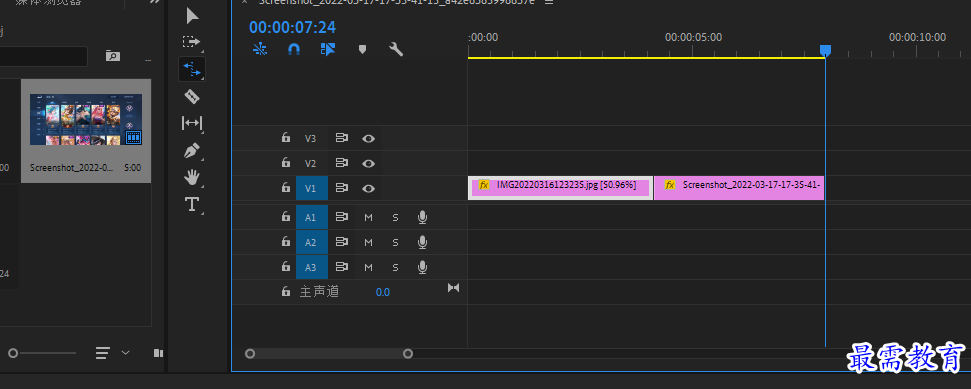The width and height of the screenshot is (971, 389).
Task: Lock the V3 video track
Action: tap(285, 138)
